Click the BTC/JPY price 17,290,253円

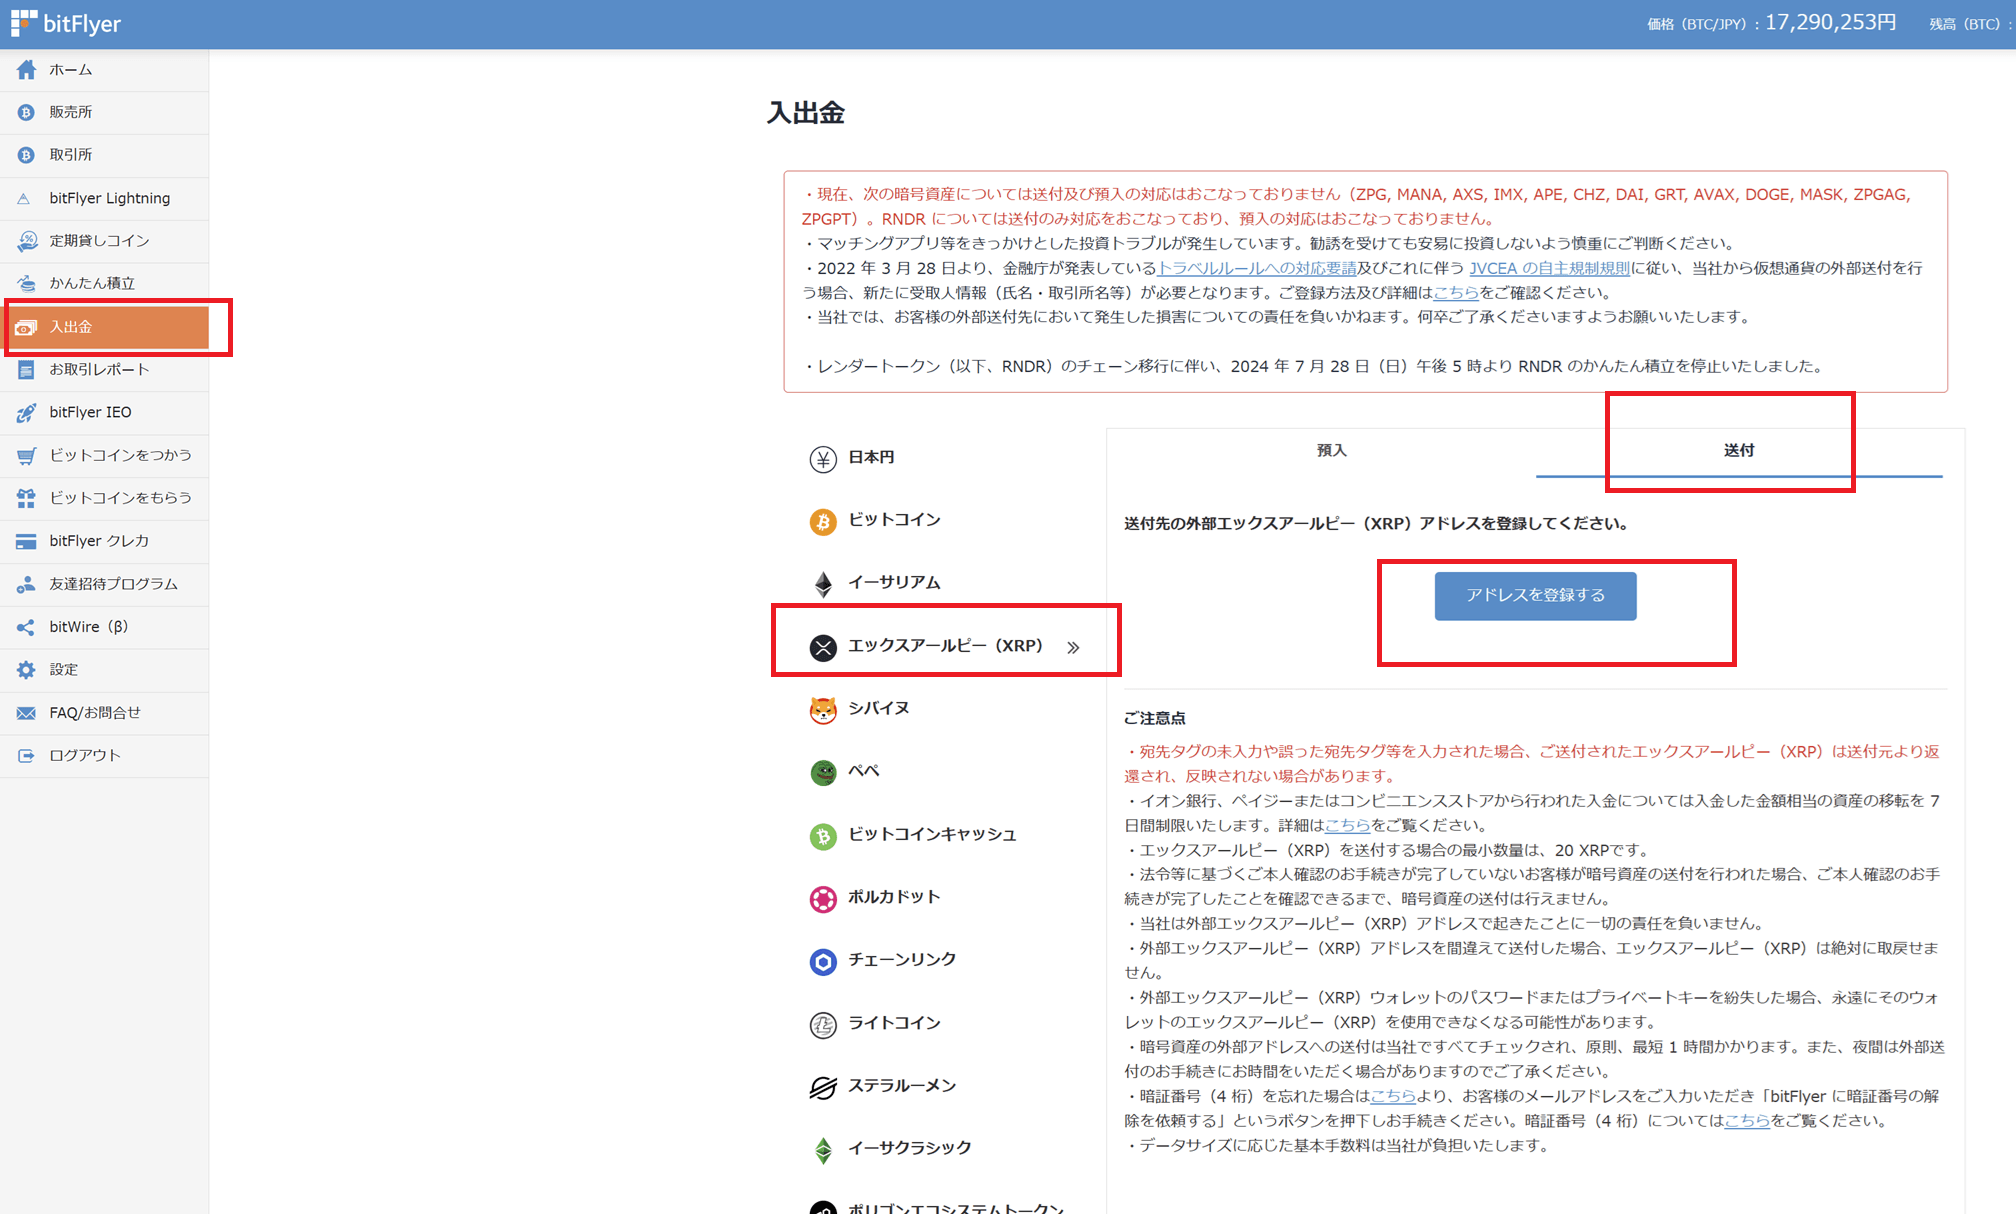click(x=1830, y=22)
